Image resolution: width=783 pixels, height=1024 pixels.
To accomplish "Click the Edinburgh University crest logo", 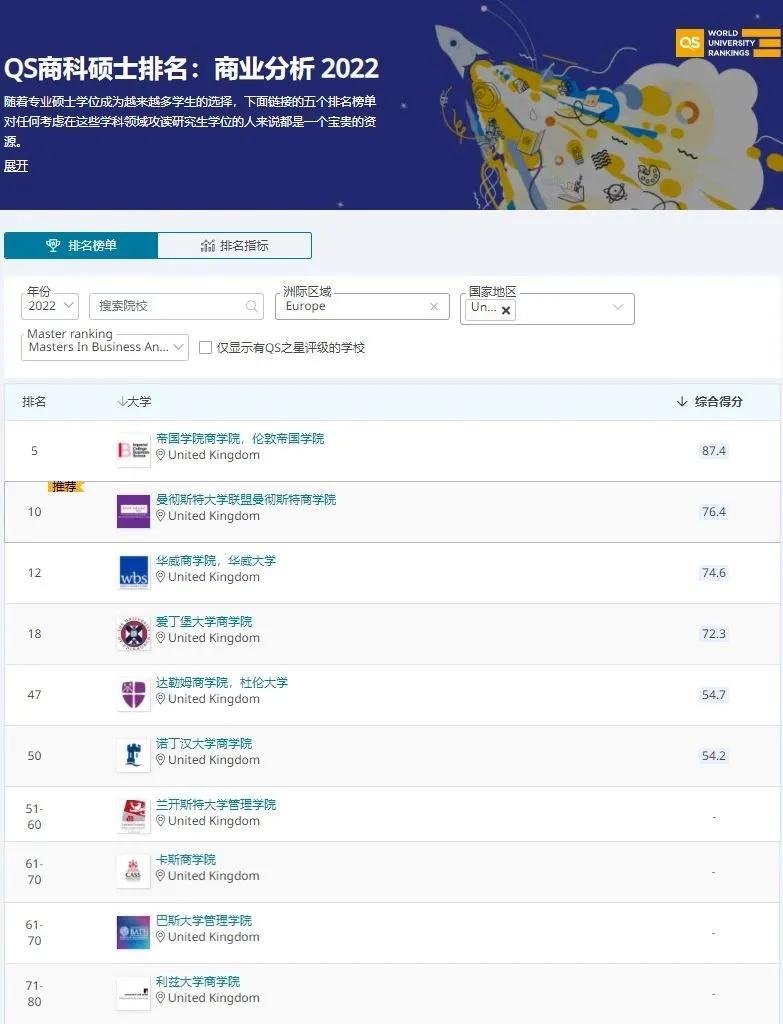I will click(133, 633).
